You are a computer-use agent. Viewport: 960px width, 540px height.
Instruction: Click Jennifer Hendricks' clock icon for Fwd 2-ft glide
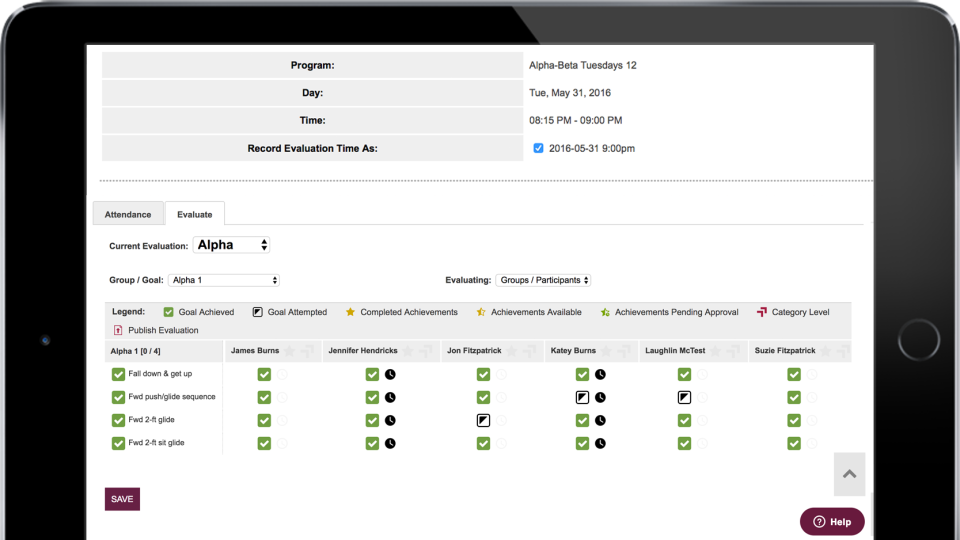pos(390,421)
